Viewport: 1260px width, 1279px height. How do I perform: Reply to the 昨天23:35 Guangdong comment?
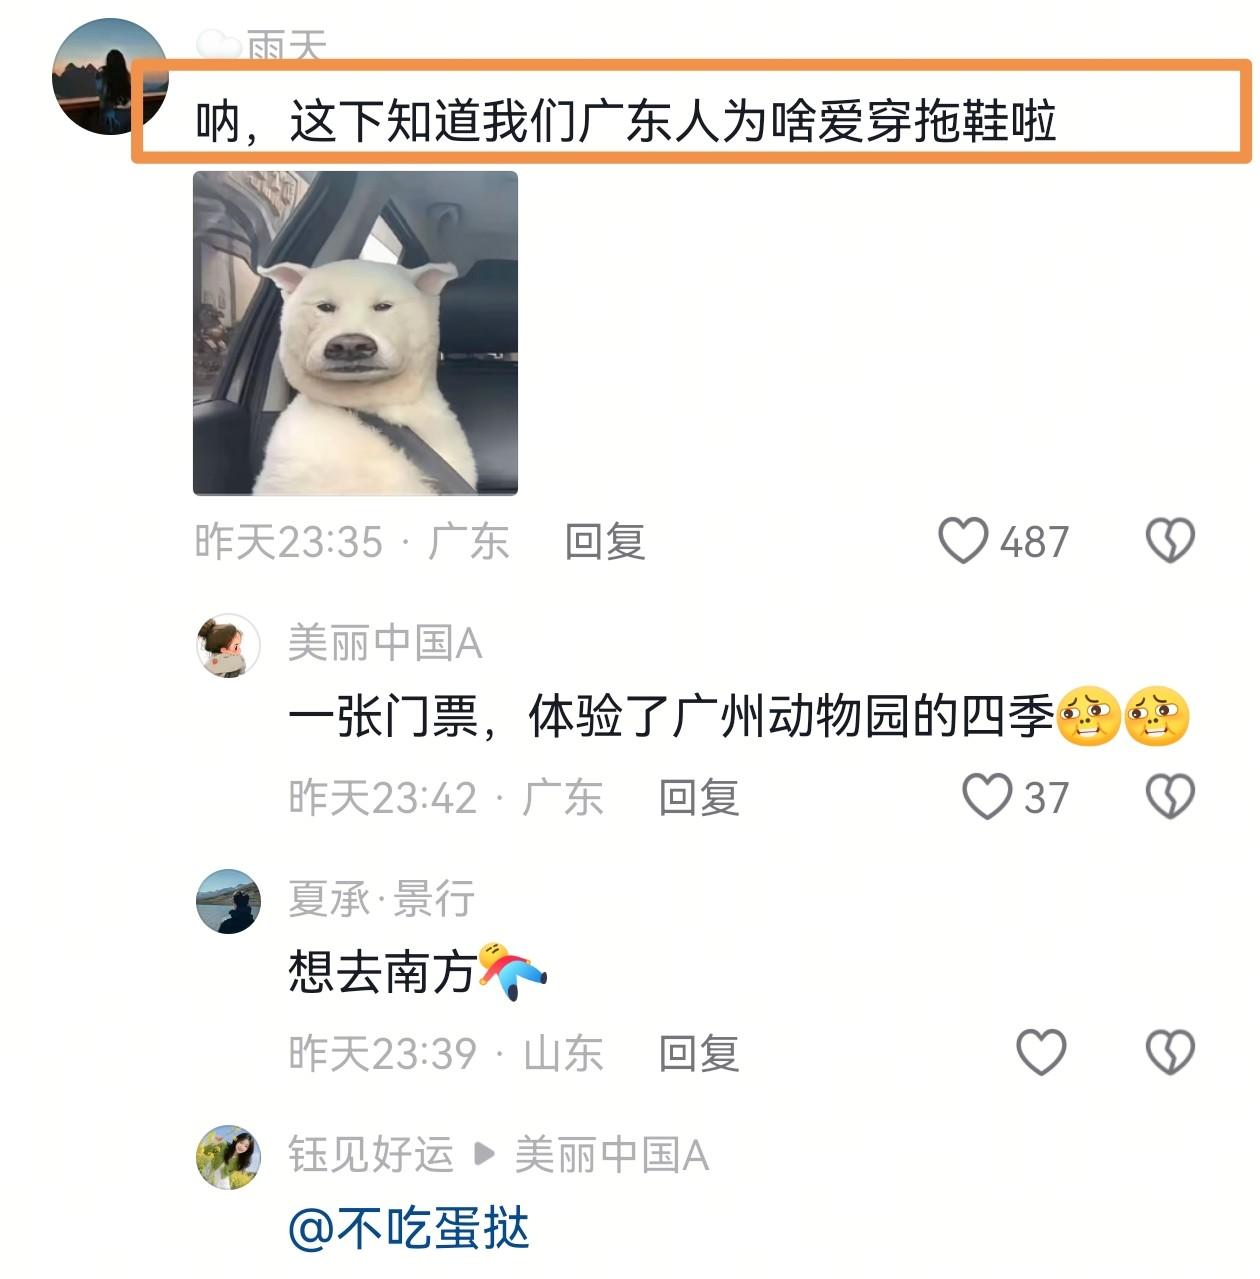click(x=605, y=542)
